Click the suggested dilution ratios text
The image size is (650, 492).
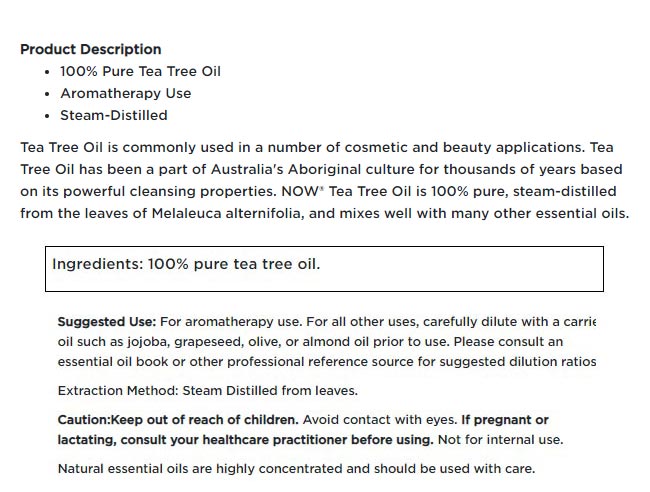click(518, 362)
